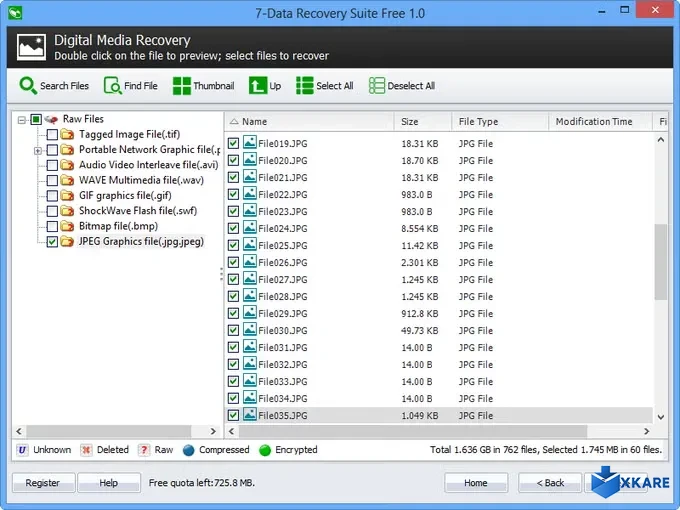Click the Unknown legend icon

22,450
